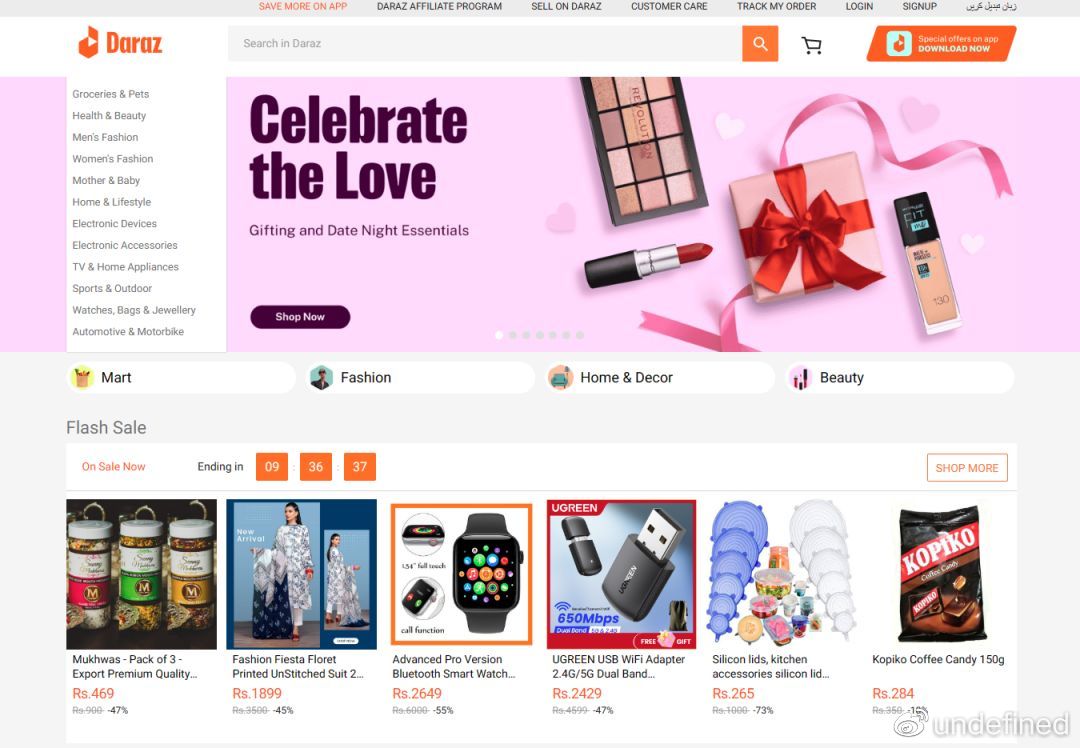Select the first banner carousel dot
This screenshot has height=748, width=1080.
pos(499,335)
